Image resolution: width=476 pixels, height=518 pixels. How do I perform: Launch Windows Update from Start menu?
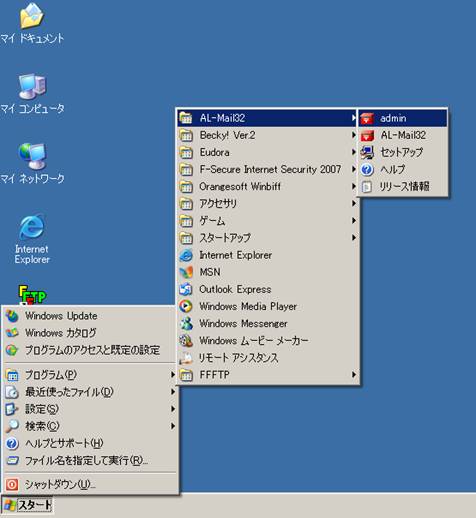point(90,316)
